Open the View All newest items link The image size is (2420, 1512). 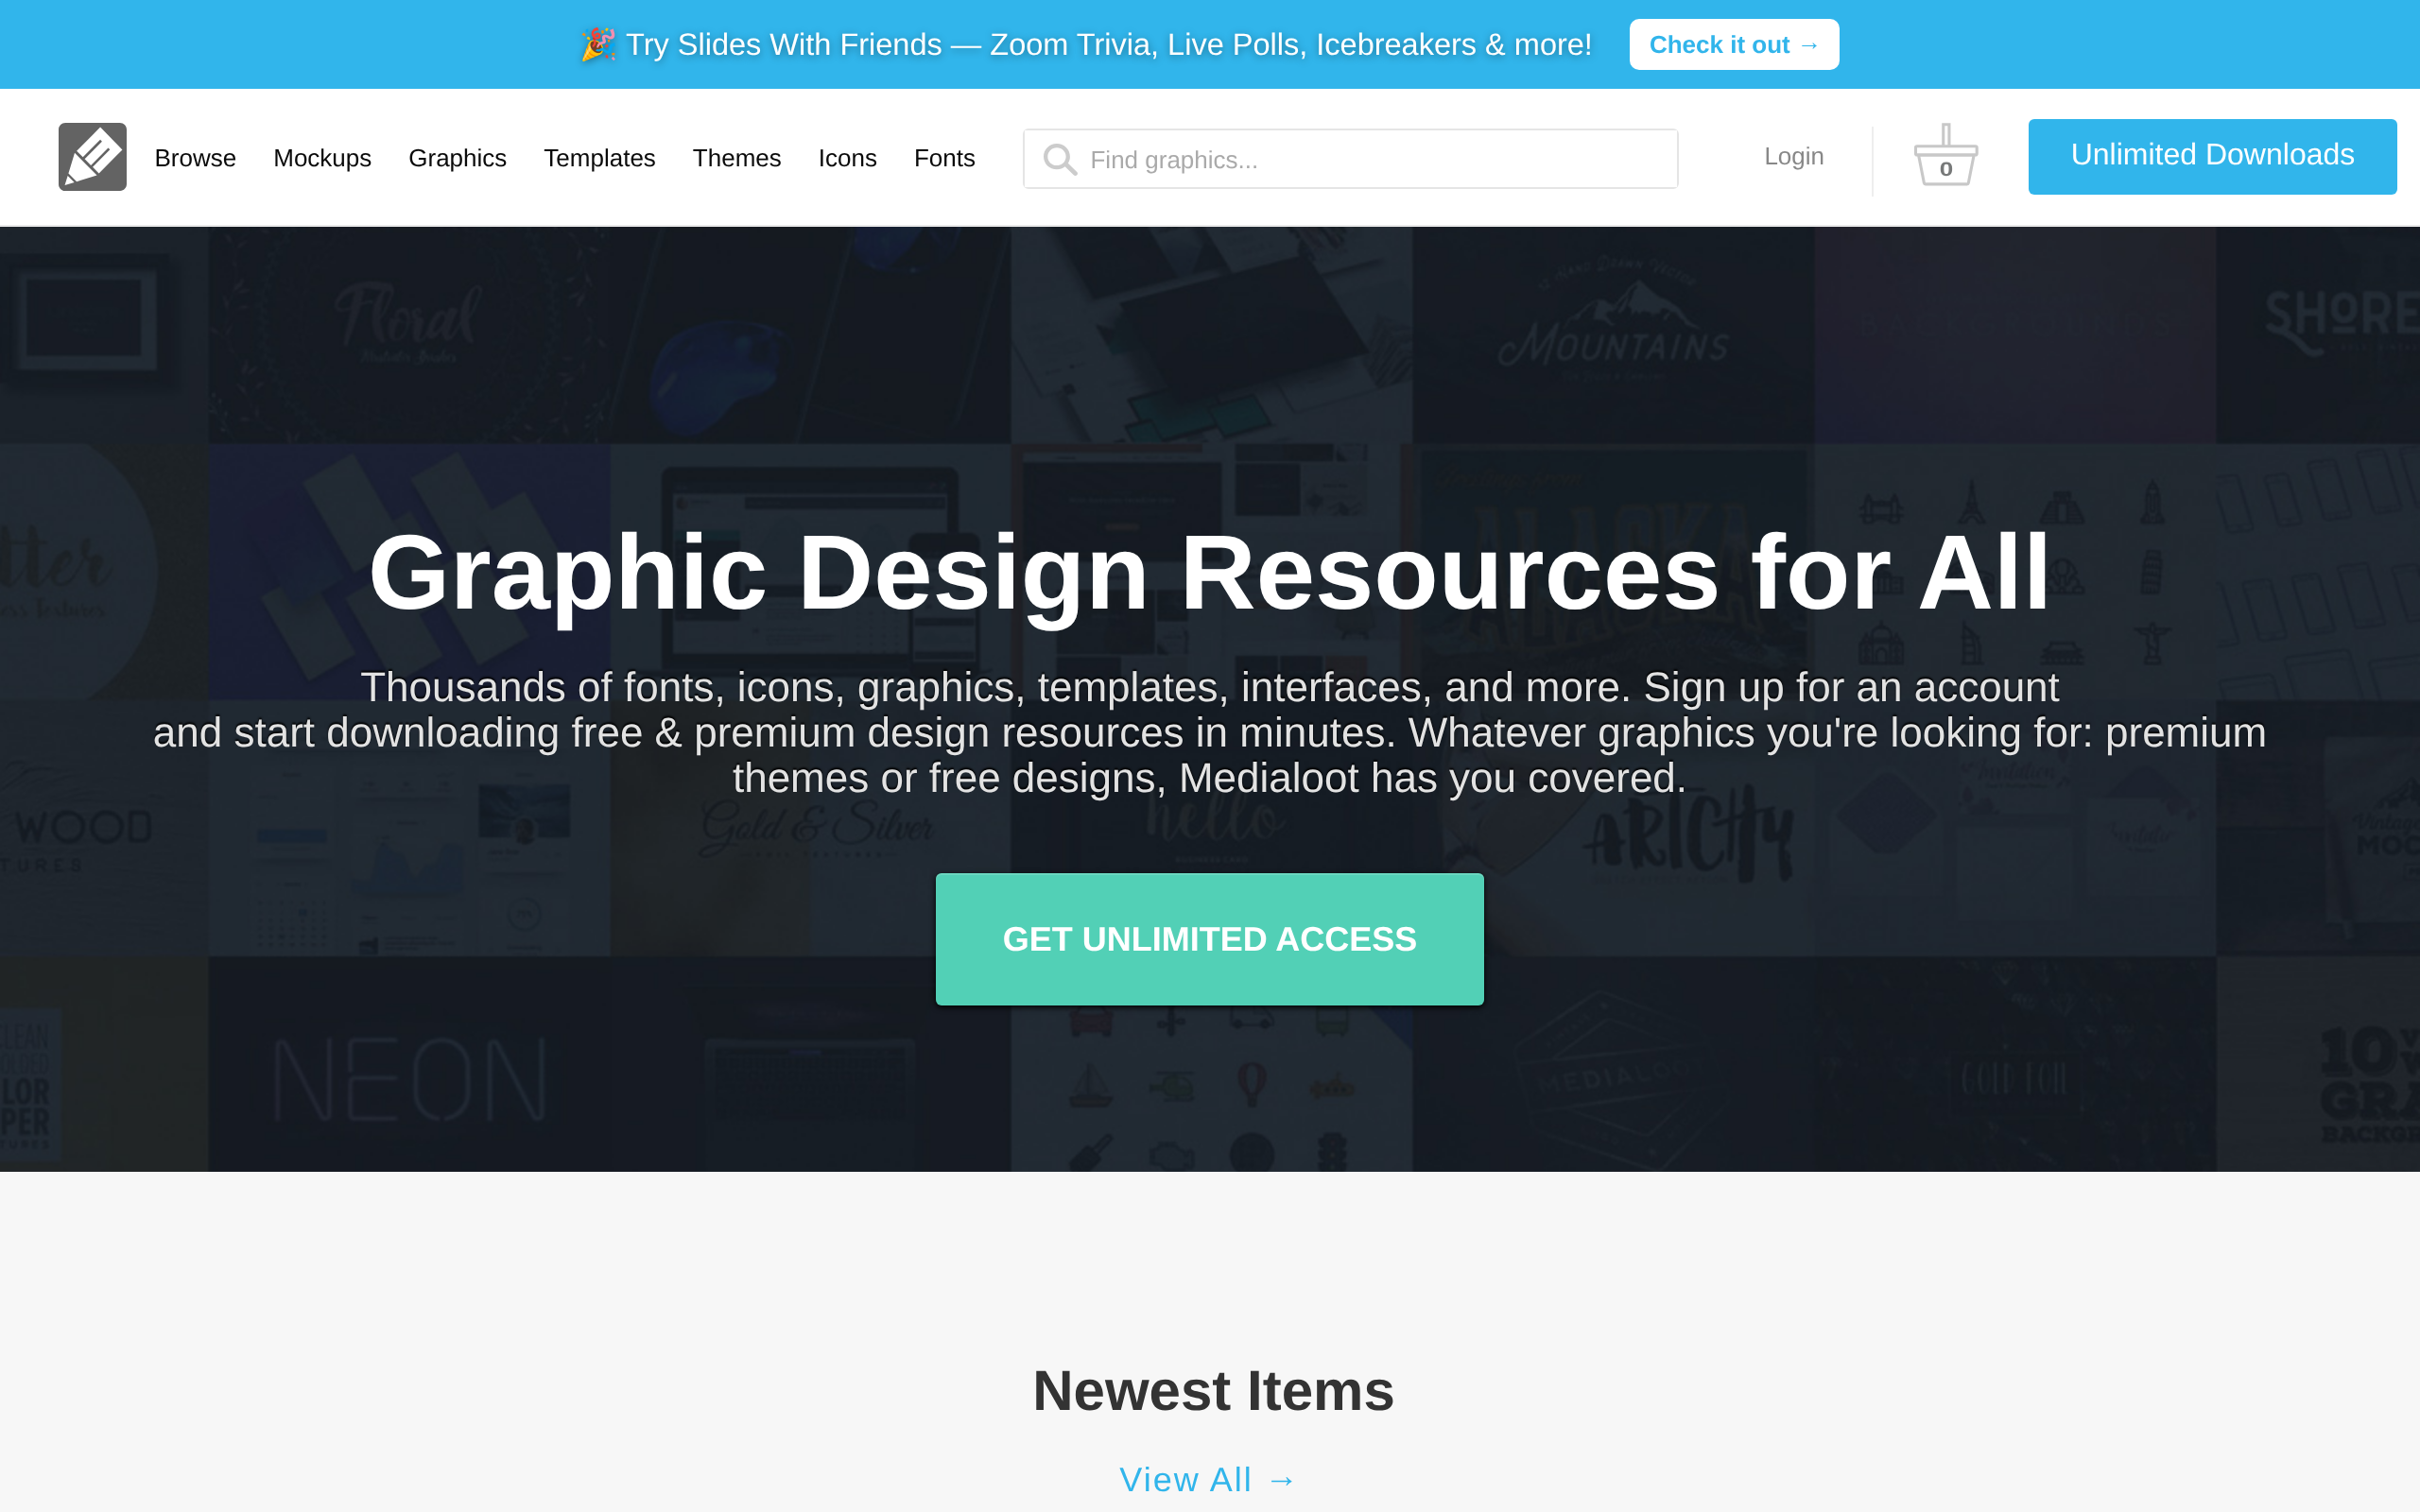(x=1208, y=1479)
